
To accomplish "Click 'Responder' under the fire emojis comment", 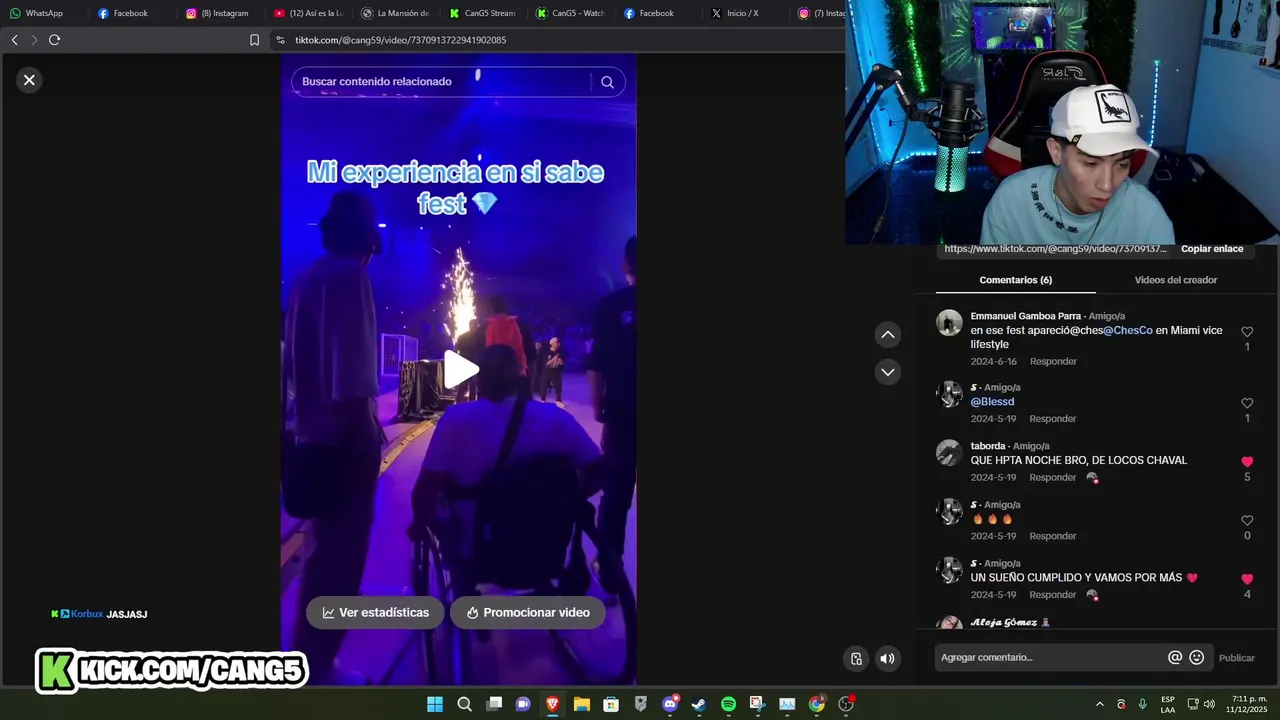I will point(1053,536).
